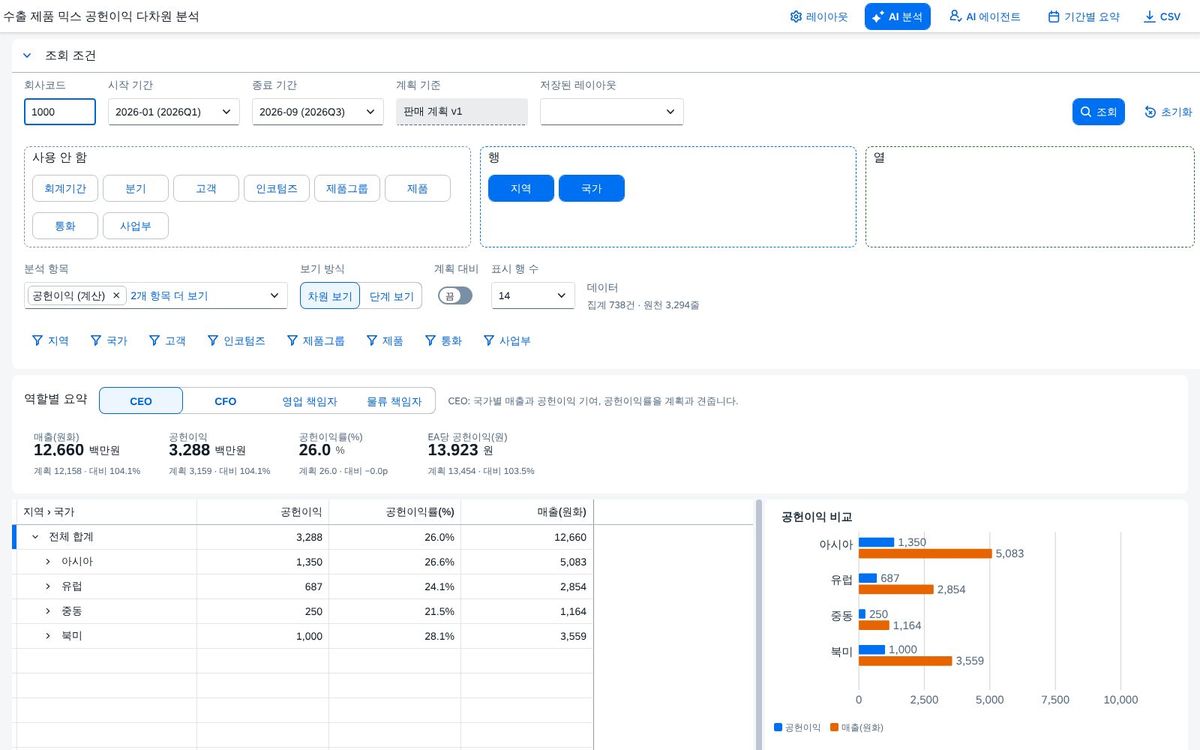Expand the 중동 region row
Image resolution: width=1200 pixels, height=750 pixels.
48,611
